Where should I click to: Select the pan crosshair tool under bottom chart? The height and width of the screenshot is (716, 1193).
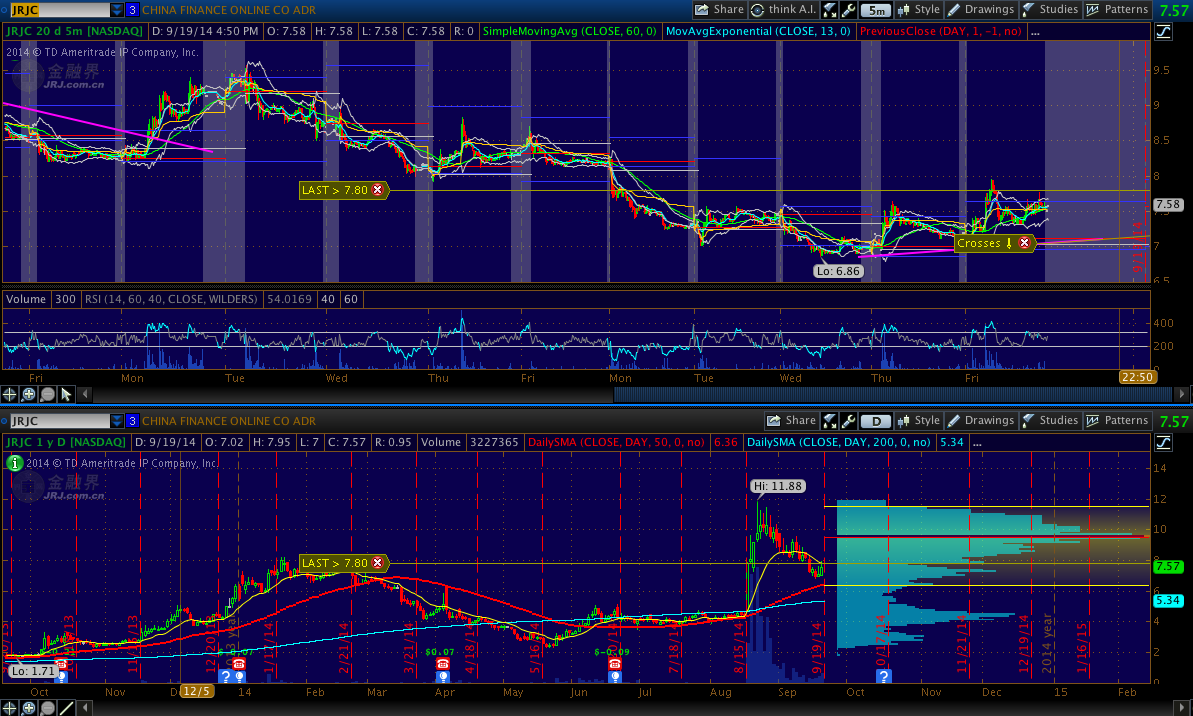click(11, 708)
